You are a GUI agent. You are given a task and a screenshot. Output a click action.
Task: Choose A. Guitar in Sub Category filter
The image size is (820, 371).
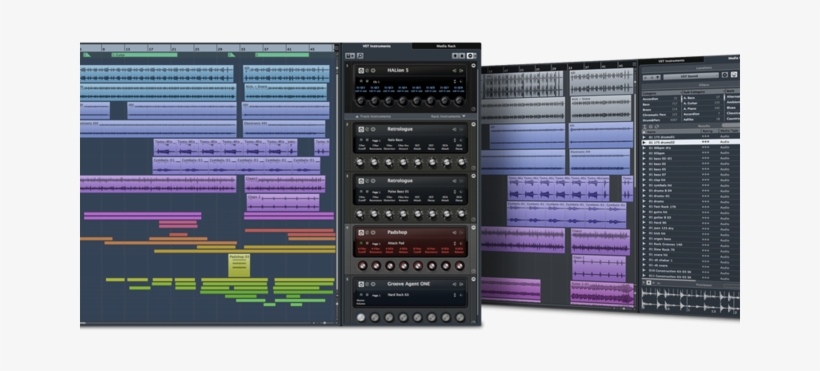pos(702,103)
